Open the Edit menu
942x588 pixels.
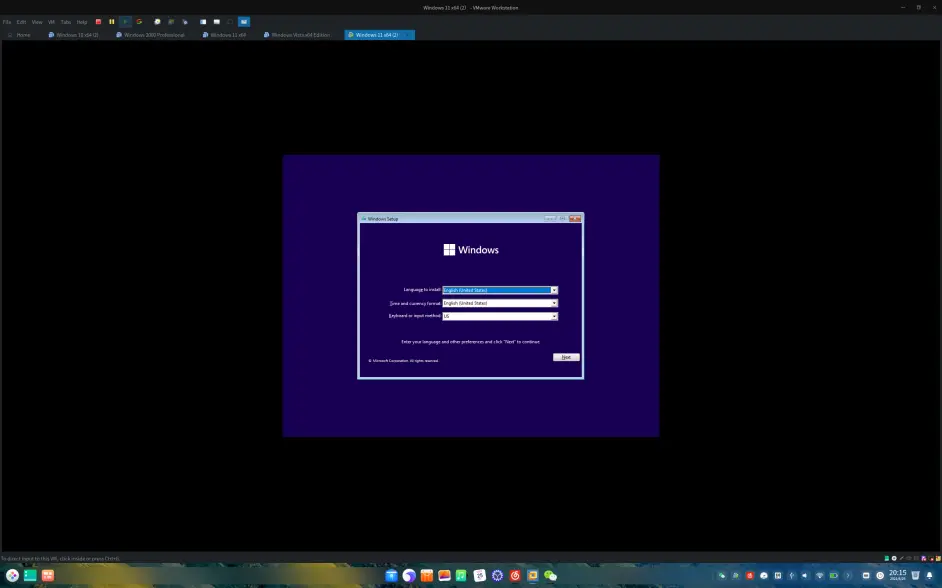pyautogui.click(x=22, y=22)
